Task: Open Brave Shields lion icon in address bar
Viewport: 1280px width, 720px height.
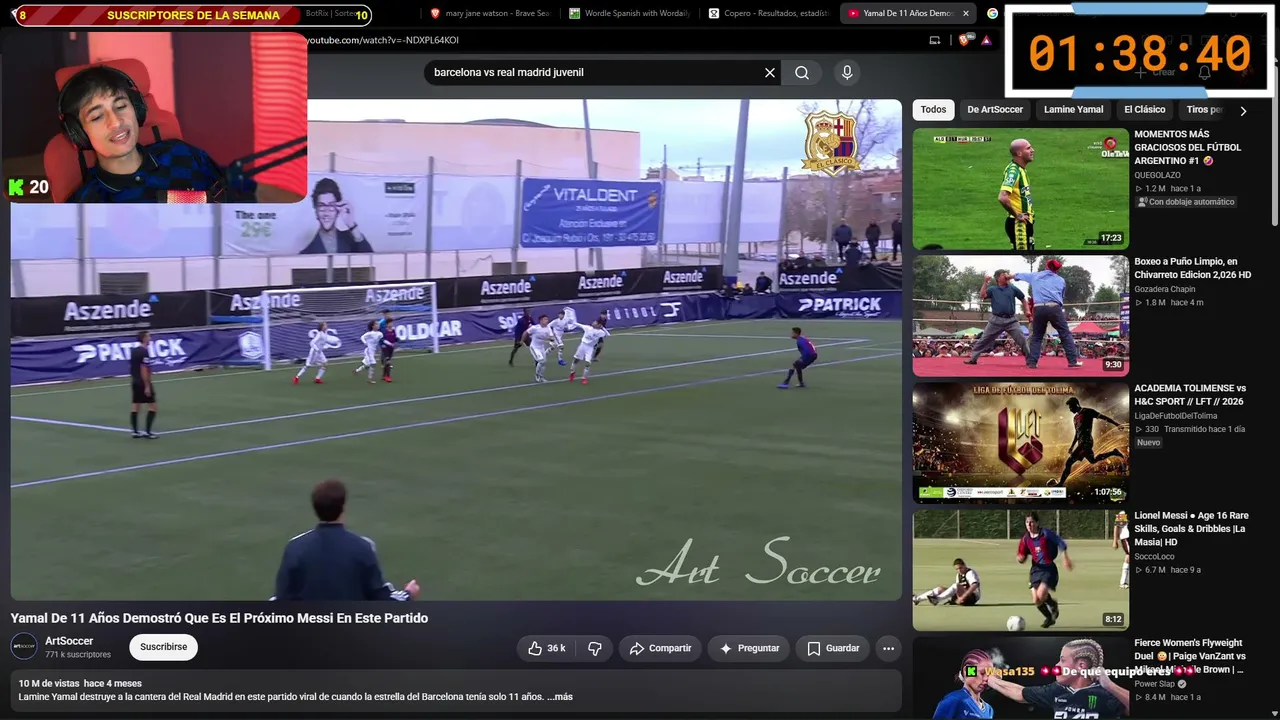Action: tap(964, 40)
